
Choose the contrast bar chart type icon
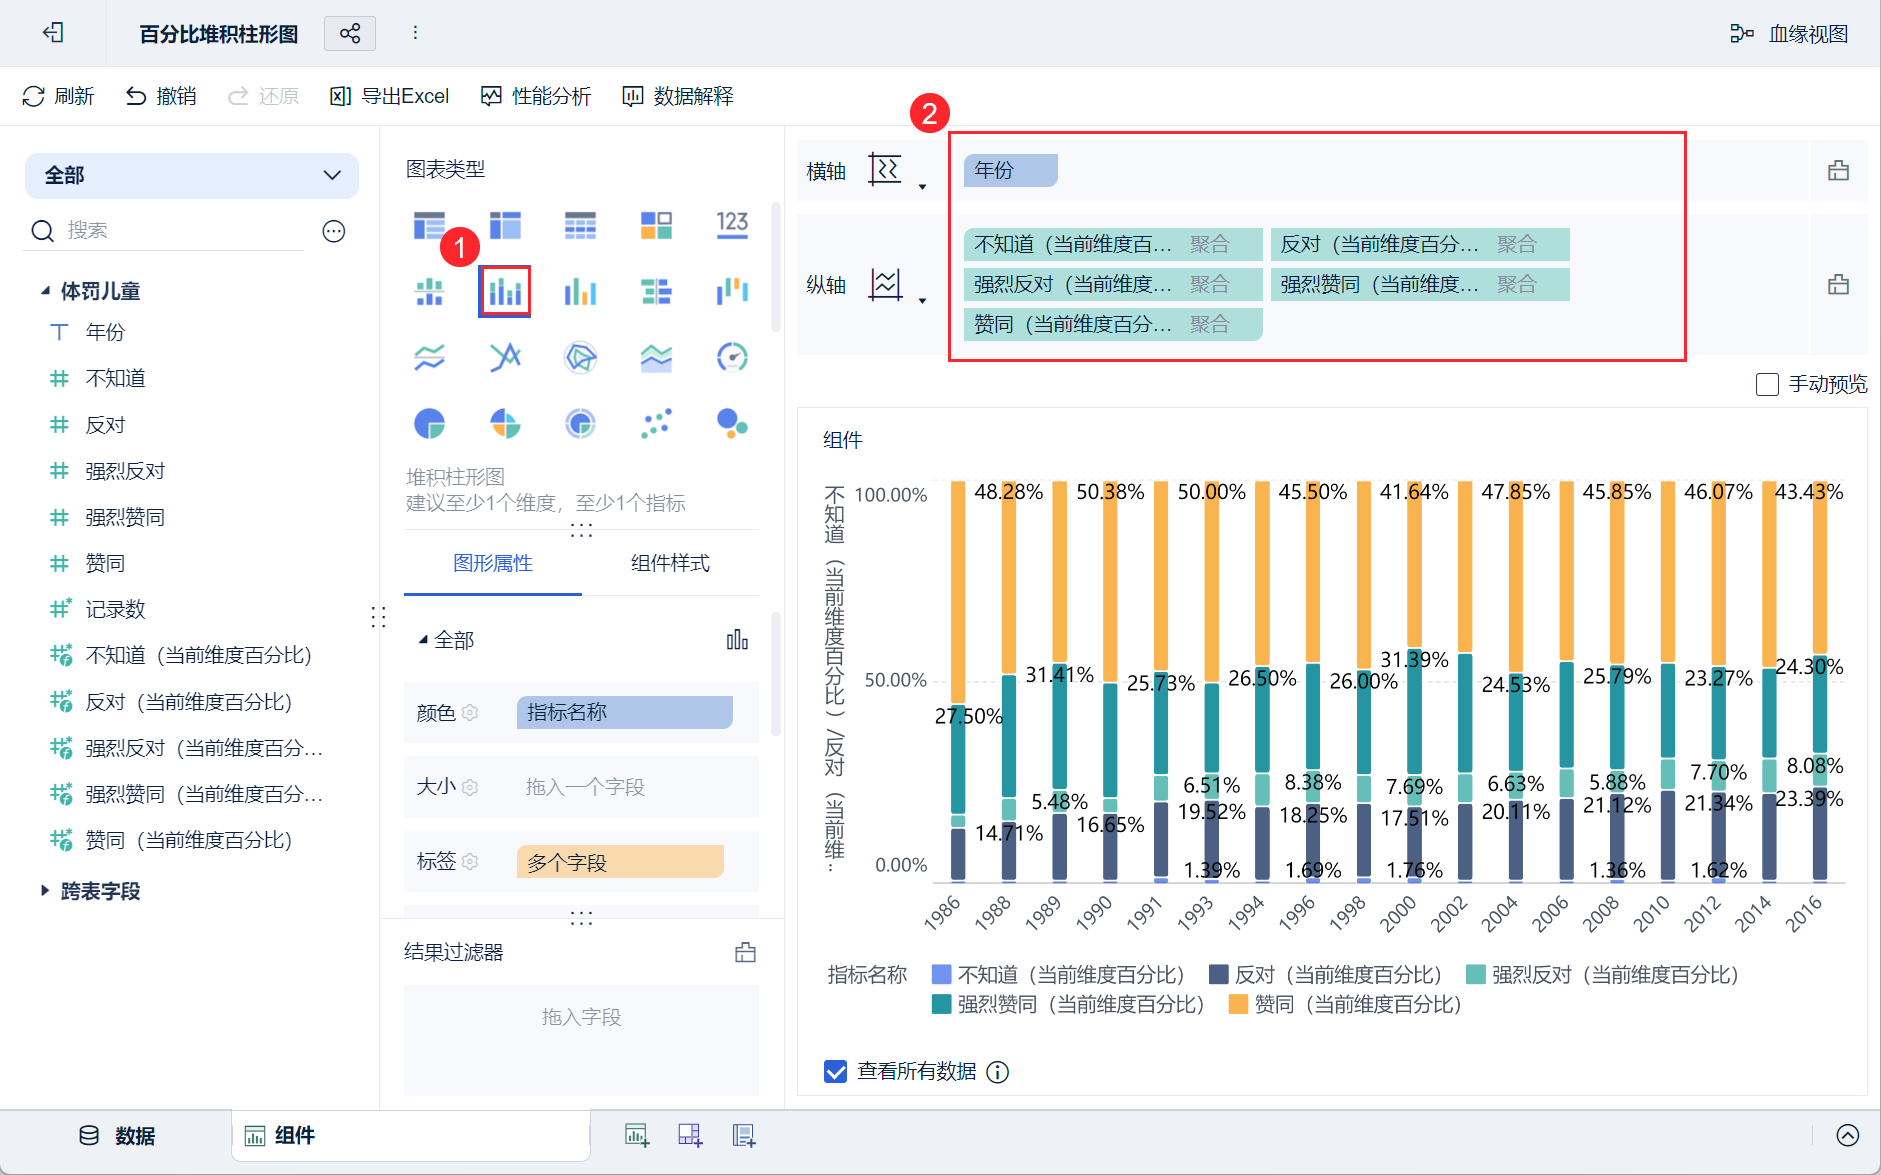coord(656,291)
